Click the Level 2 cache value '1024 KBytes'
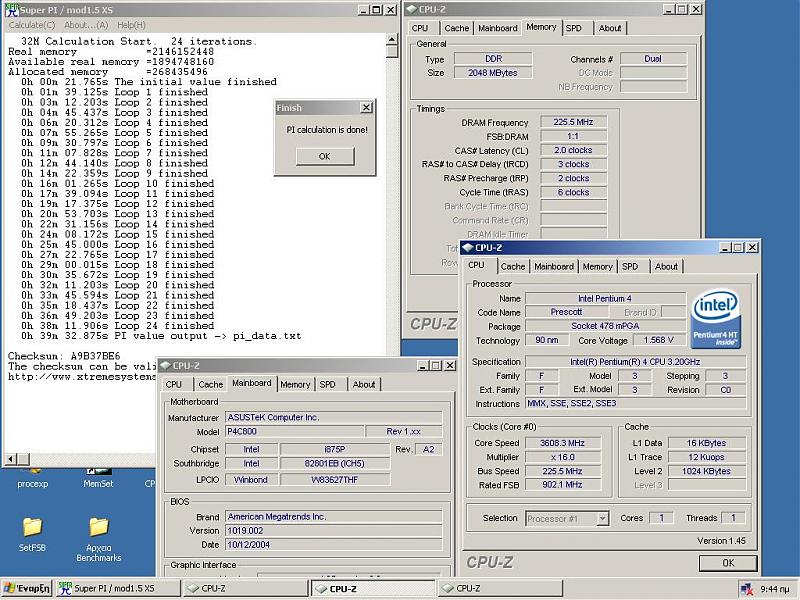Image resolution: width=800 pixels, height=600 pixels. tap(707, 471)
